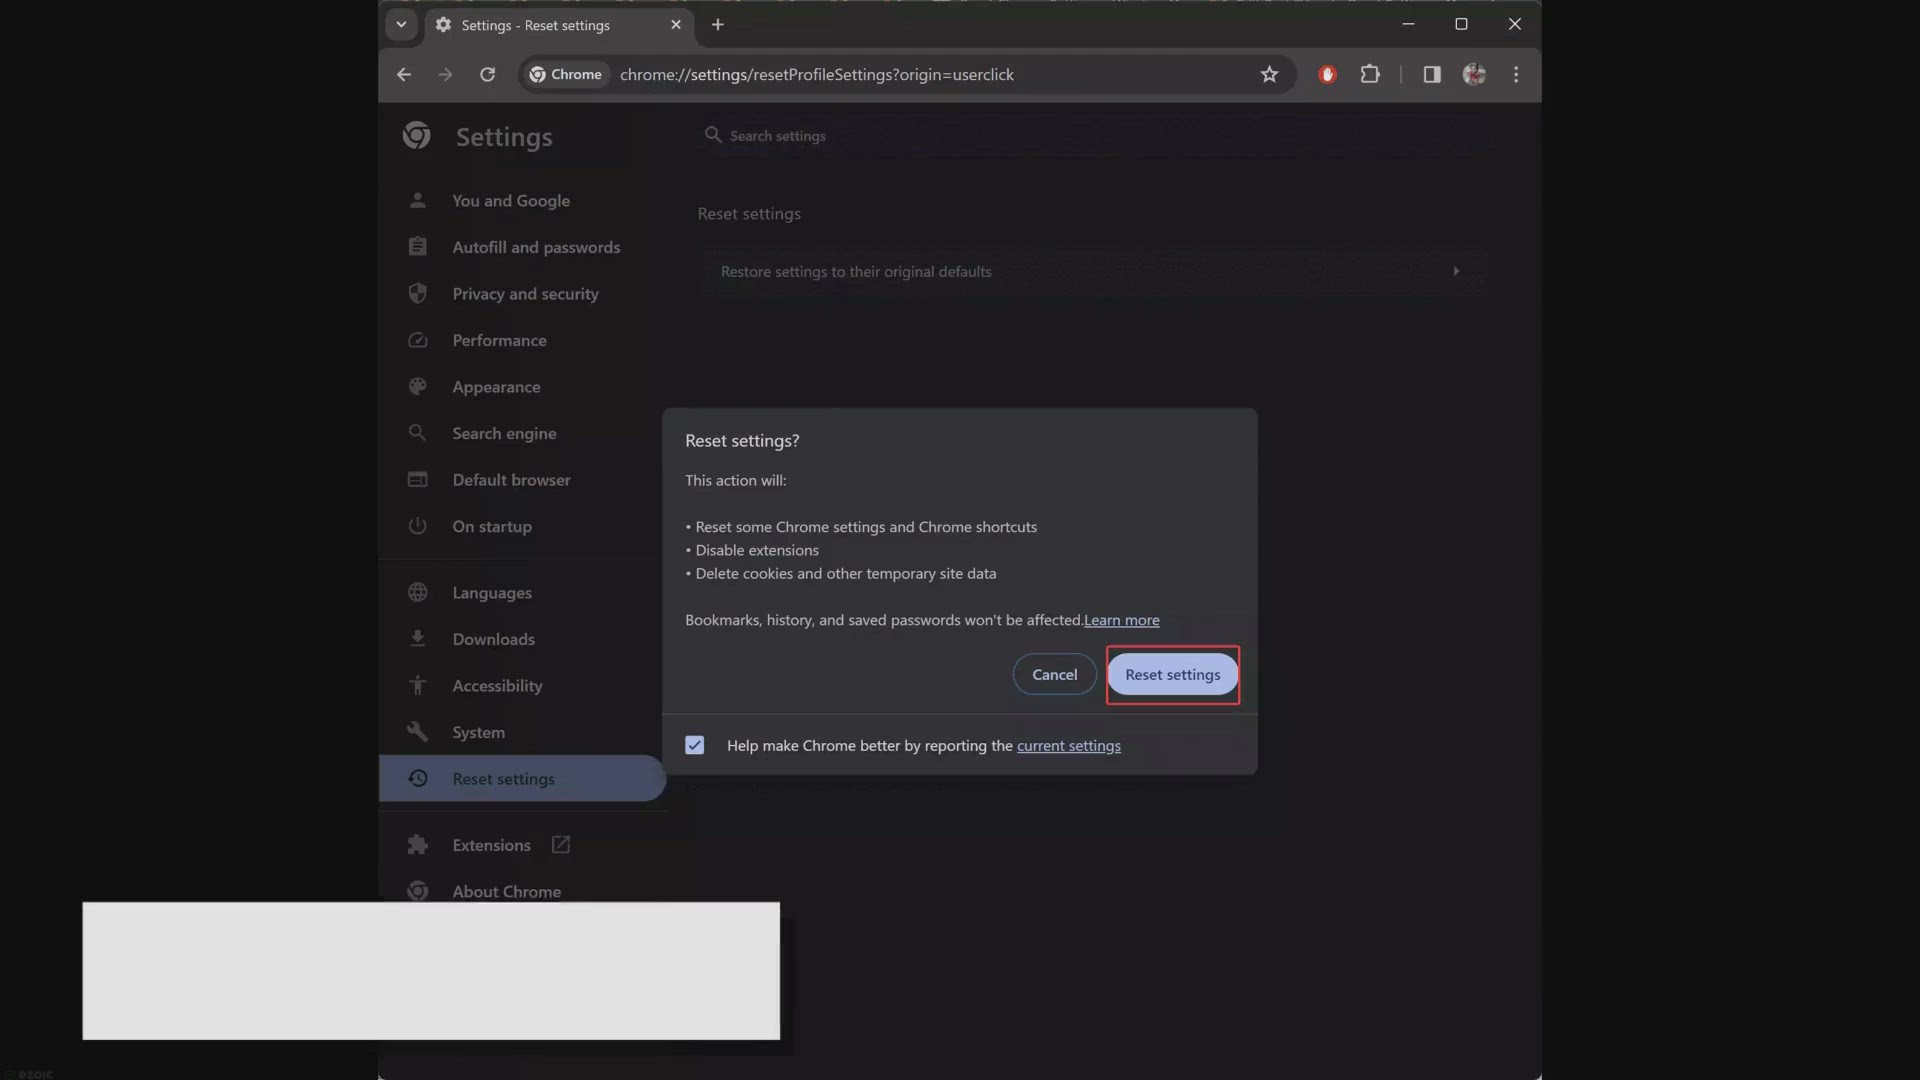The height and width of the screenshot is (1080, 1920).
Task: Click the shield icon for Privacy
Action: pyautogui.click(x=418, y=294)
